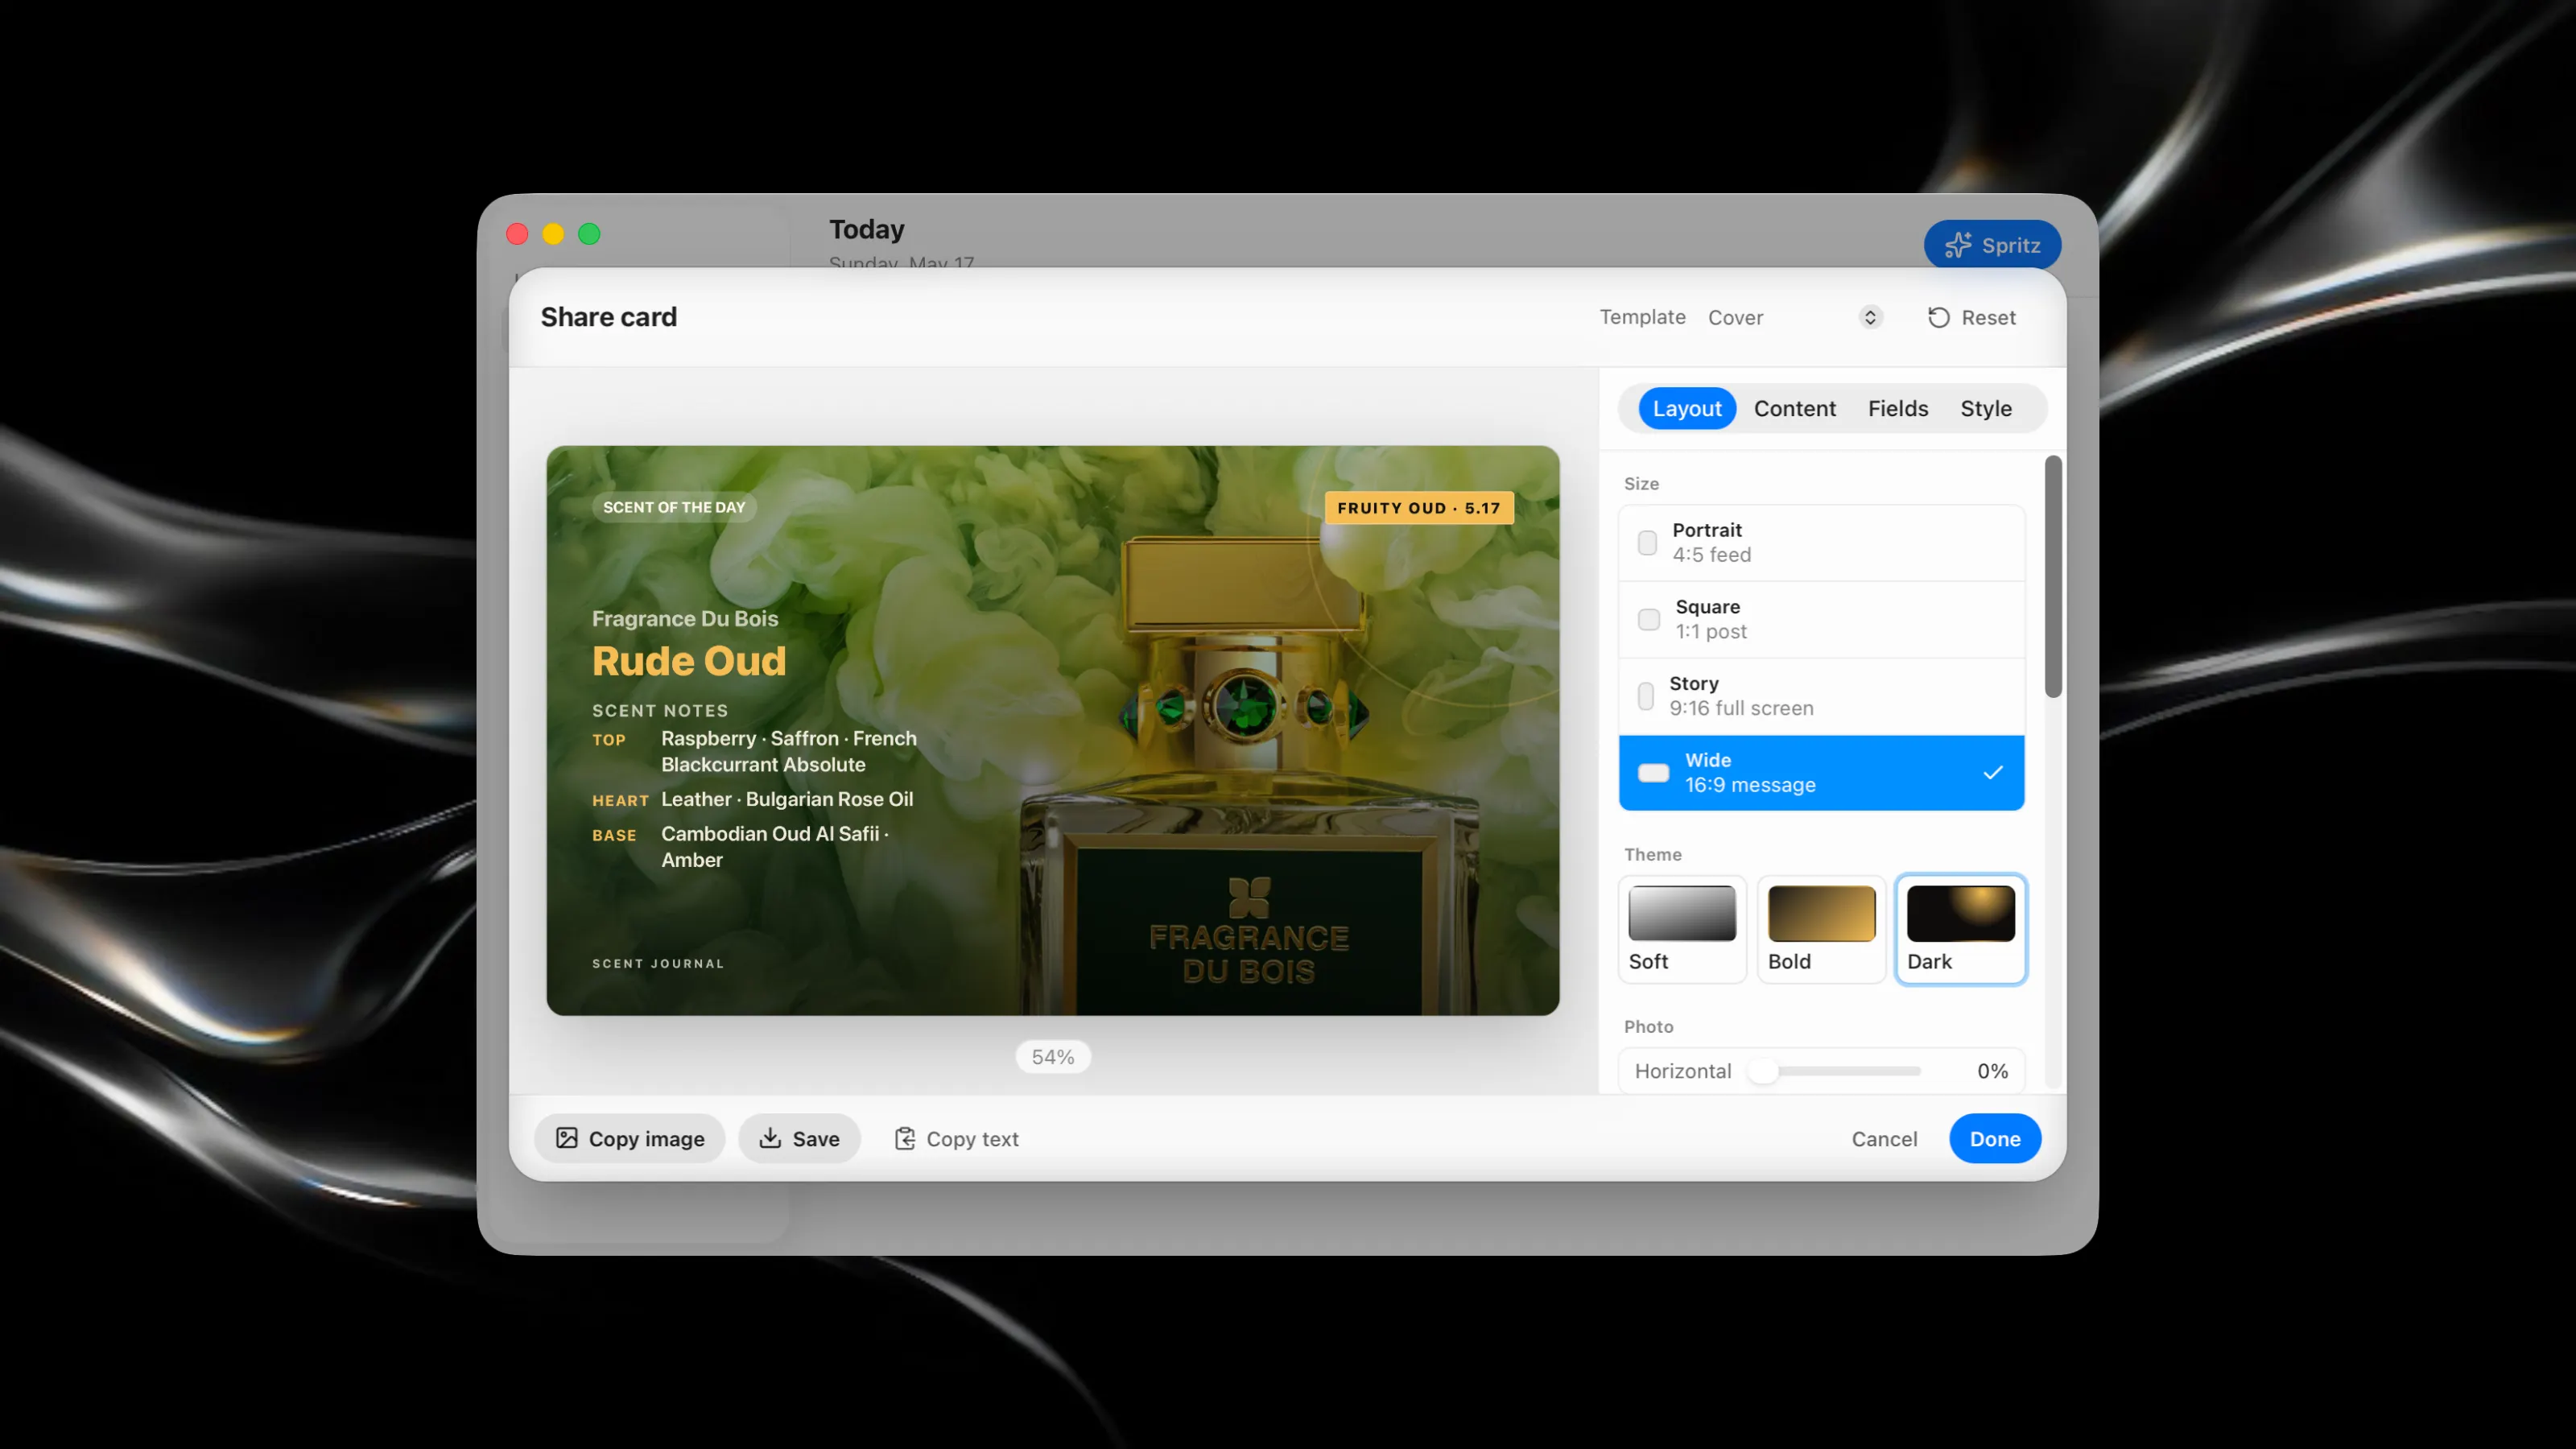Switch to the Layout tab
This screenshot has height=1449, width=2576.
pyautogui.click(x=1686, y=408)
